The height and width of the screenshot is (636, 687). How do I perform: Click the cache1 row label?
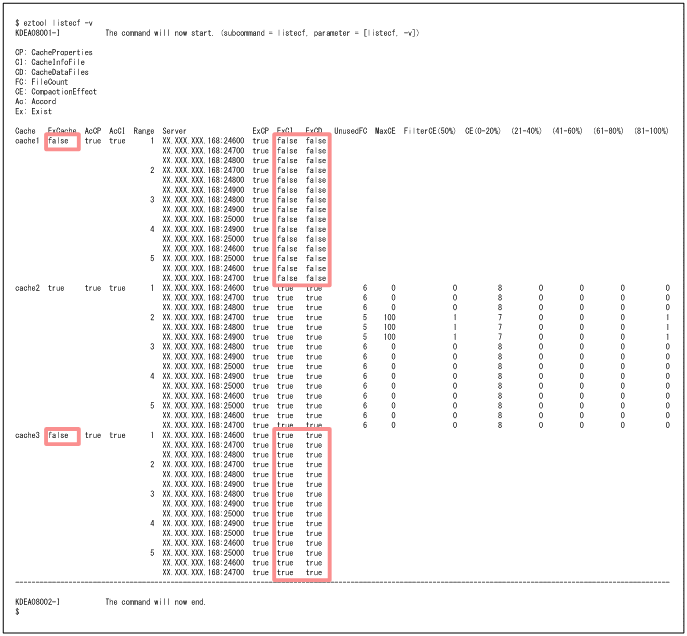click(27, 141)
